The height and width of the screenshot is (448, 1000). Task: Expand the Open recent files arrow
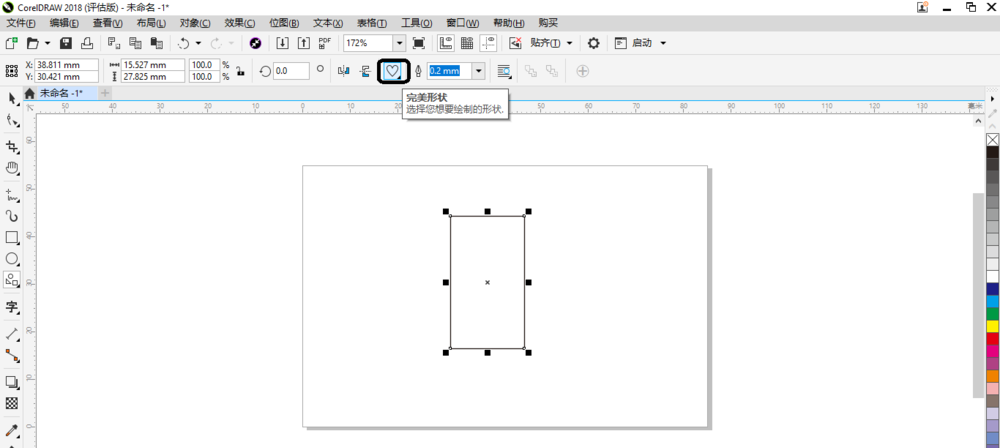tap(47, 43)
